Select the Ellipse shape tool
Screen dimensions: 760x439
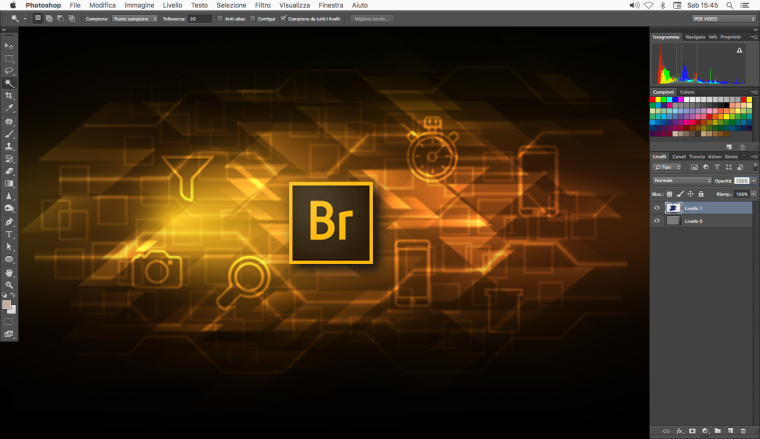pos(9,259)
